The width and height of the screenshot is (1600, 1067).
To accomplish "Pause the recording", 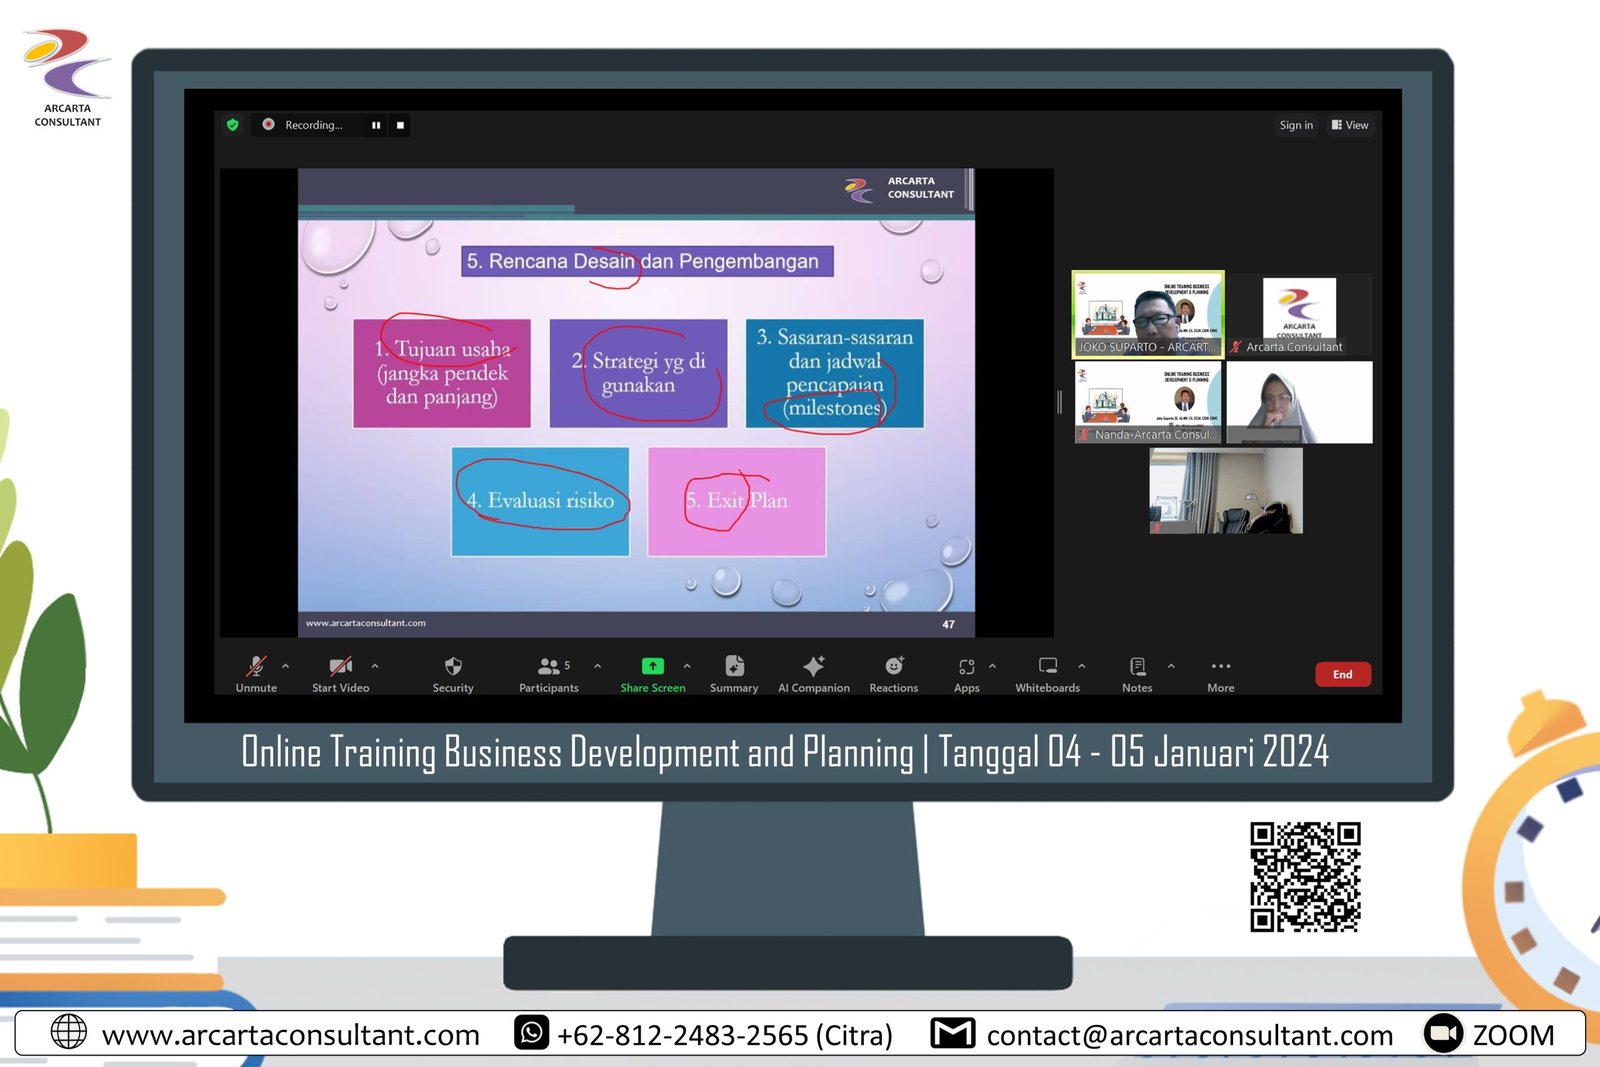I will click(376, 125).
